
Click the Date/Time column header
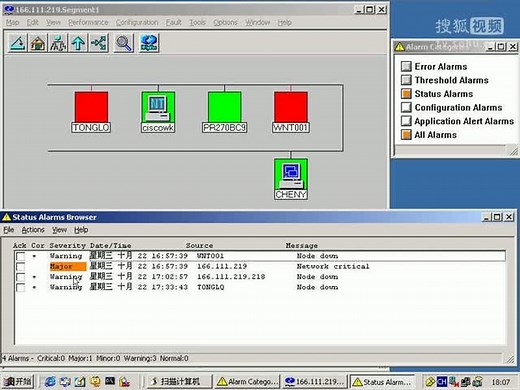(x=110, y=245)
